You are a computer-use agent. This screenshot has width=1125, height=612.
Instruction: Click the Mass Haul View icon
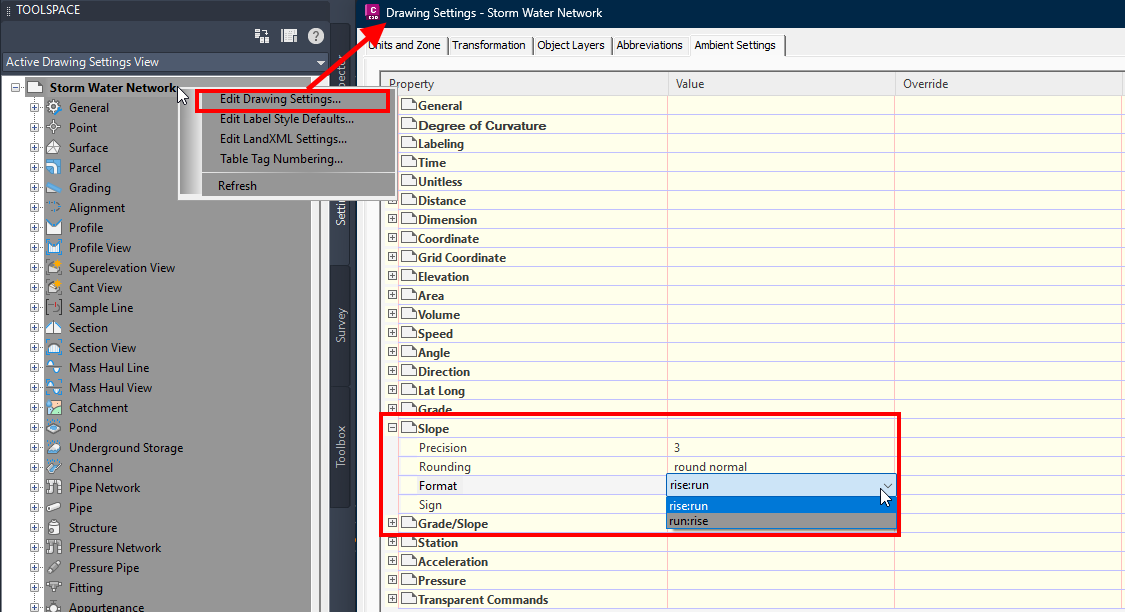pos(54,387)
